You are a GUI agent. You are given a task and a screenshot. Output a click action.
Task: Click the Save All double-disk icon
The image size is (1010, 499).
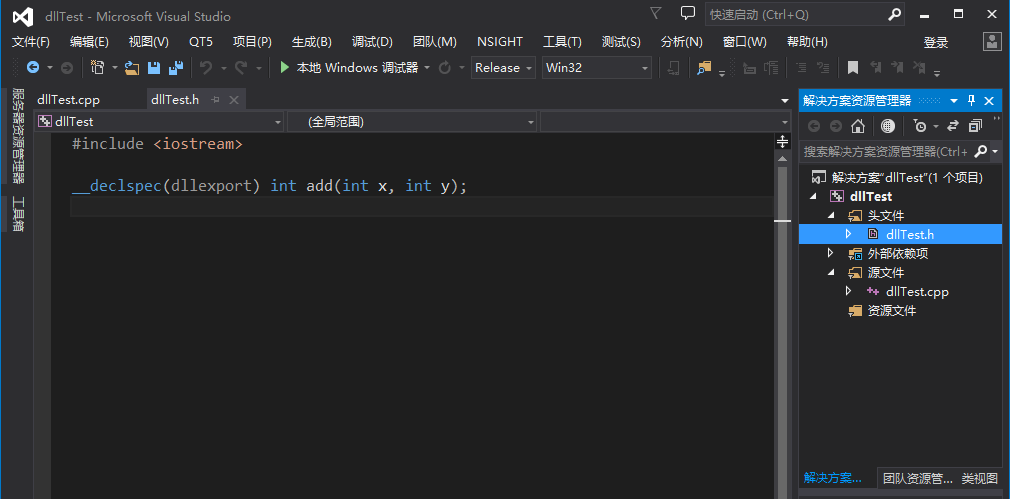click(176, 68)
